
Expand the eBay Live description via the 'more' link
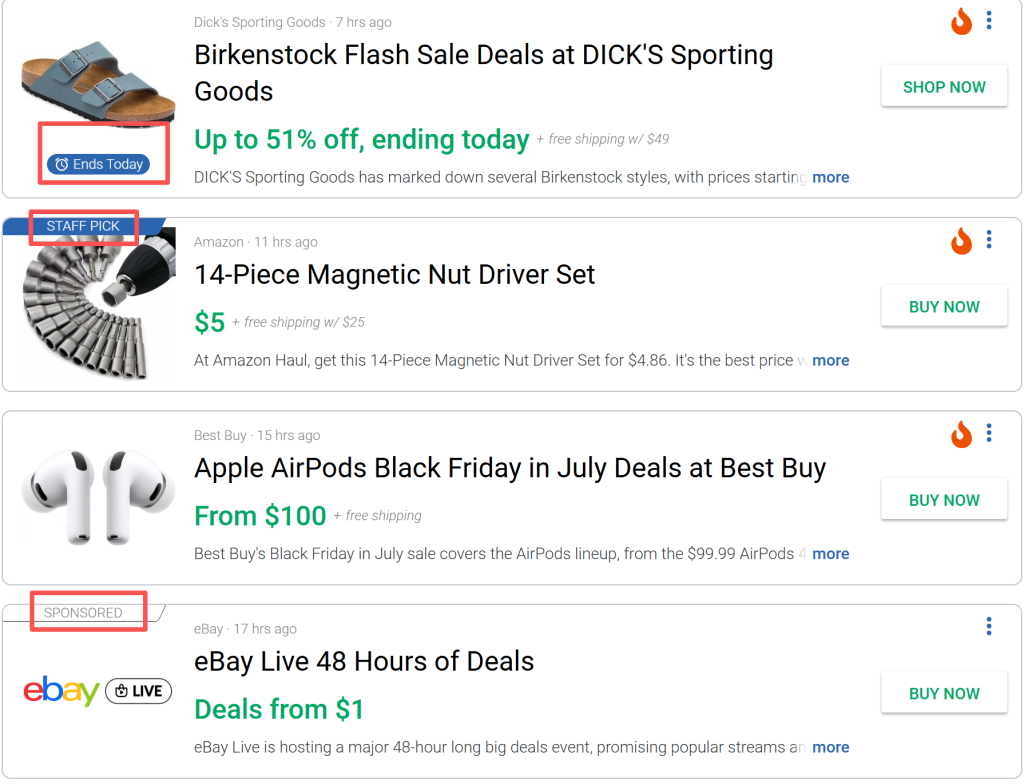tap(831, 747)
